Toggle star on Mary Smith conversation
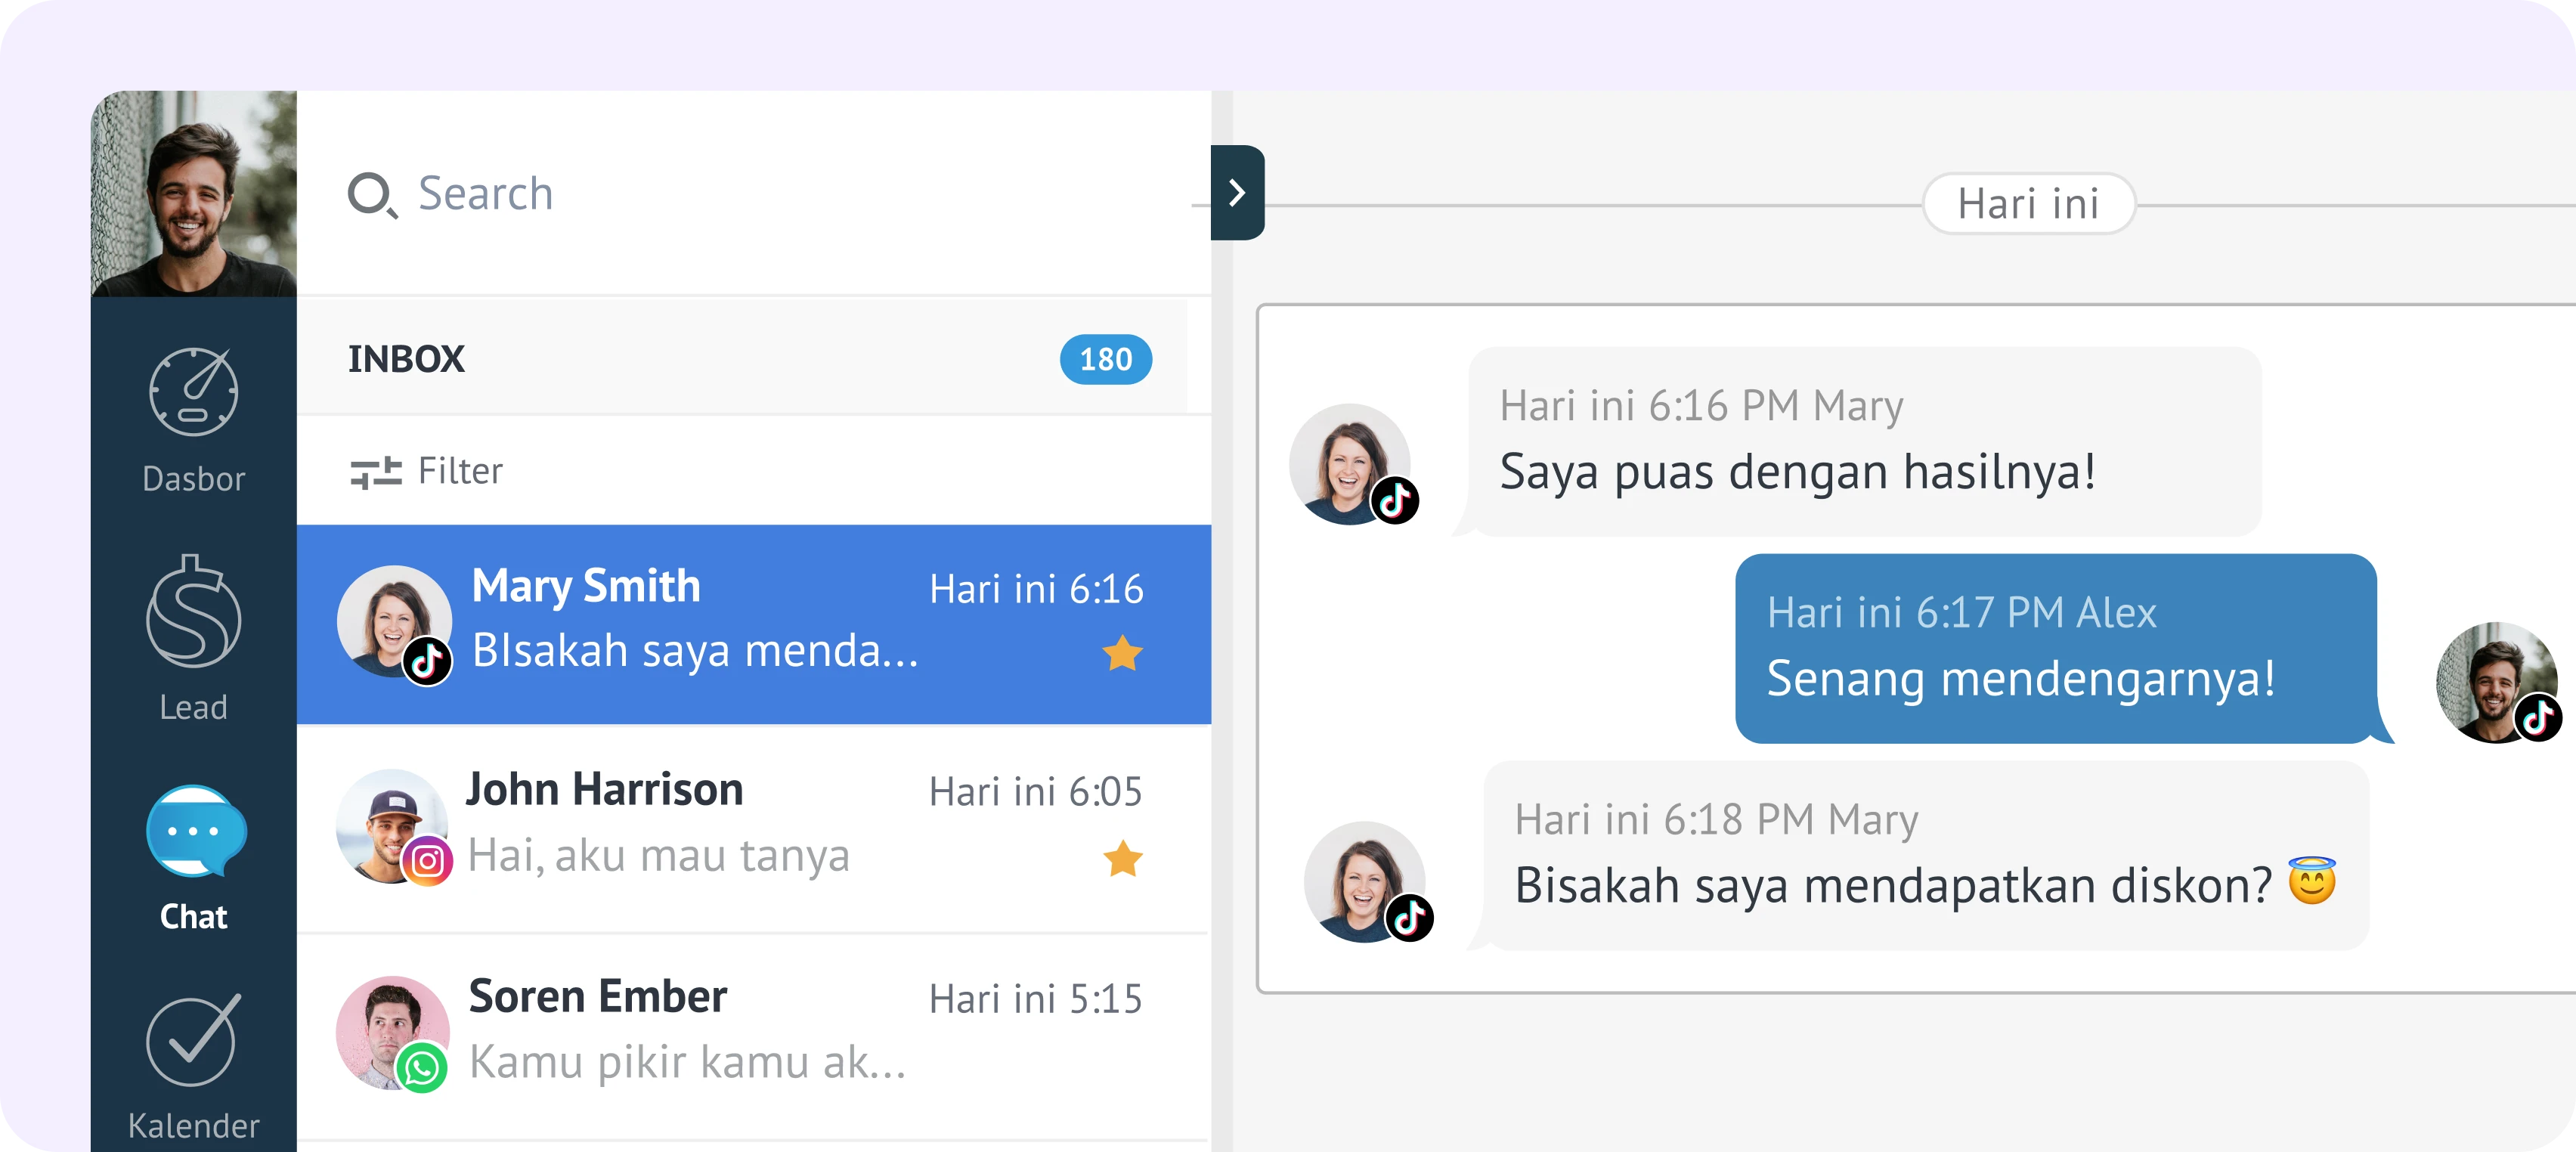This screenshot has height=1152, width=2576. click(1122, 654)
